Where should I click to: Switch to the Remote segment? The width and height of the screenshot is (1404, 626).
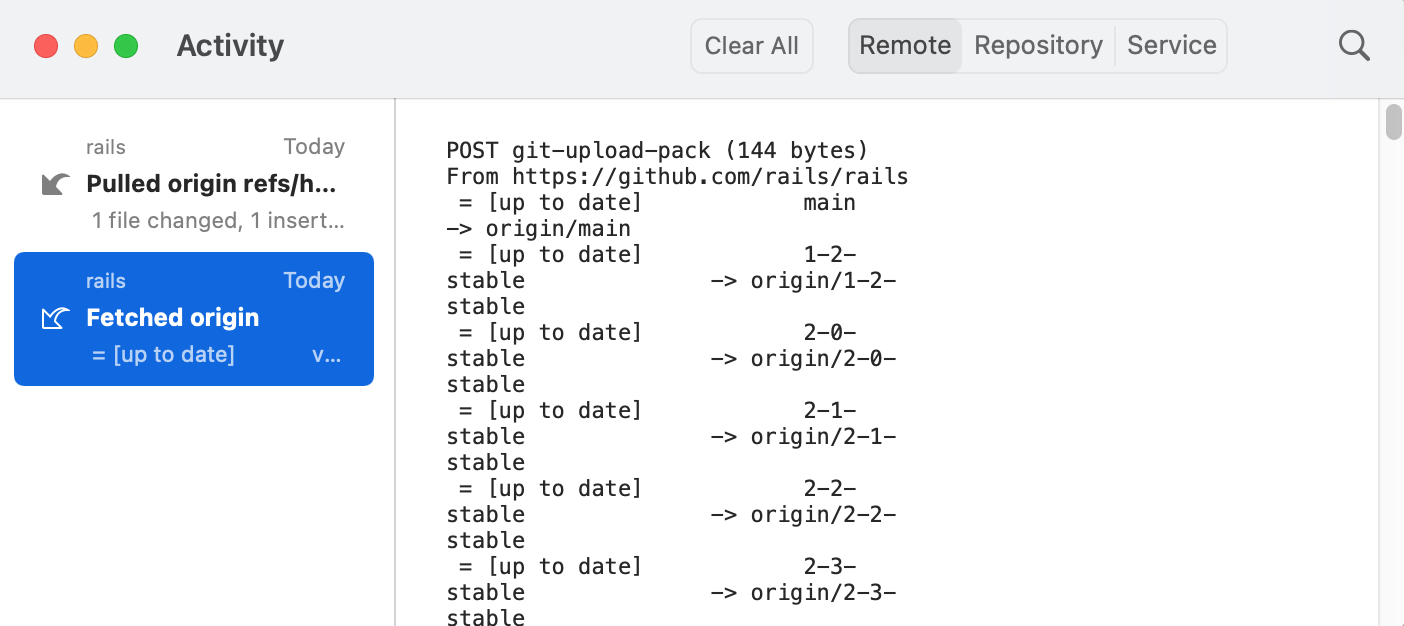click(905, 45)
